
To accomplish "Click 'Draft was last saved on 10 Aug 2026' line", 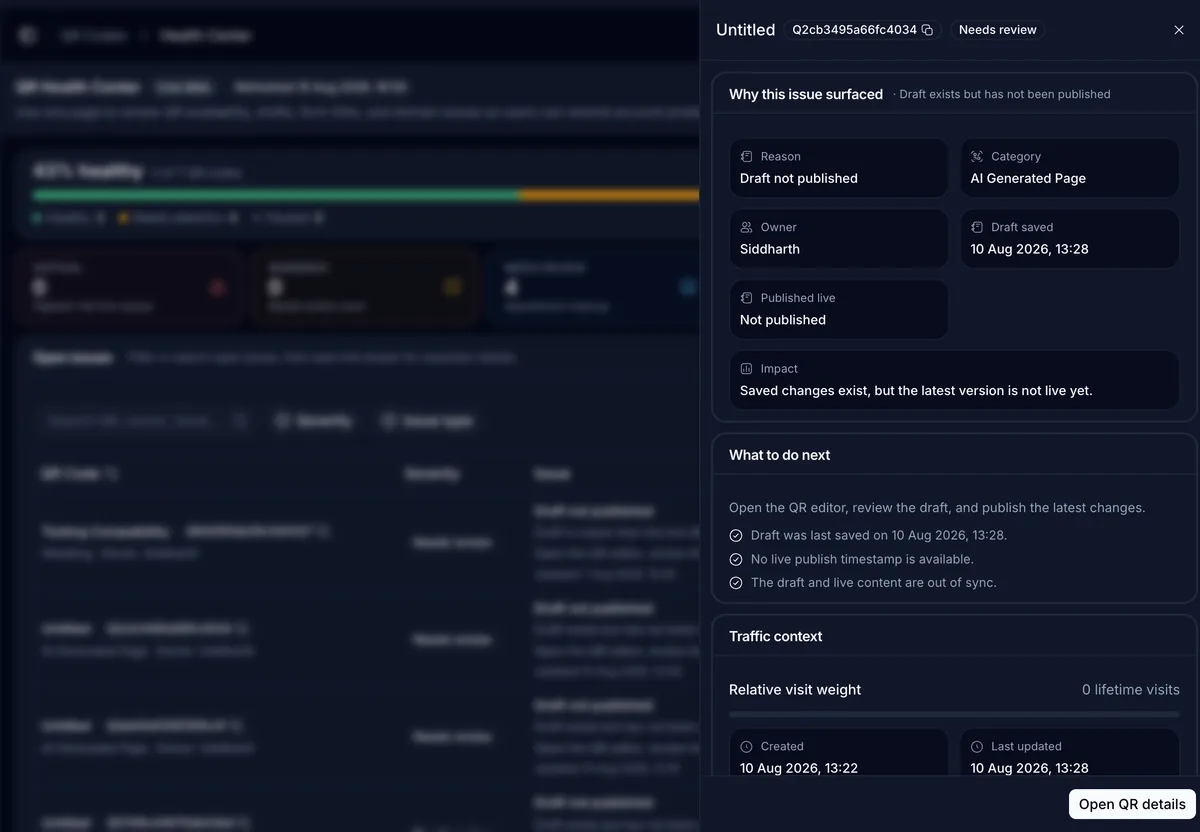I will 879,536.
